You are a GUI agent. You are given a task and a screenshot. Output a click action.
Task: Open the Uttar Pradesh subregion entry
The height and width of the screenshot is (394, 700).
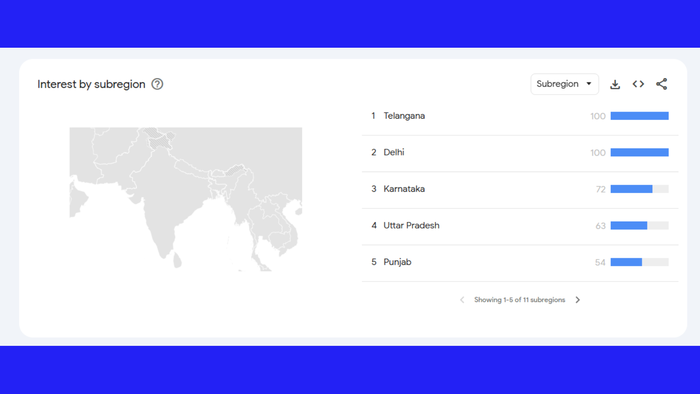411,226
